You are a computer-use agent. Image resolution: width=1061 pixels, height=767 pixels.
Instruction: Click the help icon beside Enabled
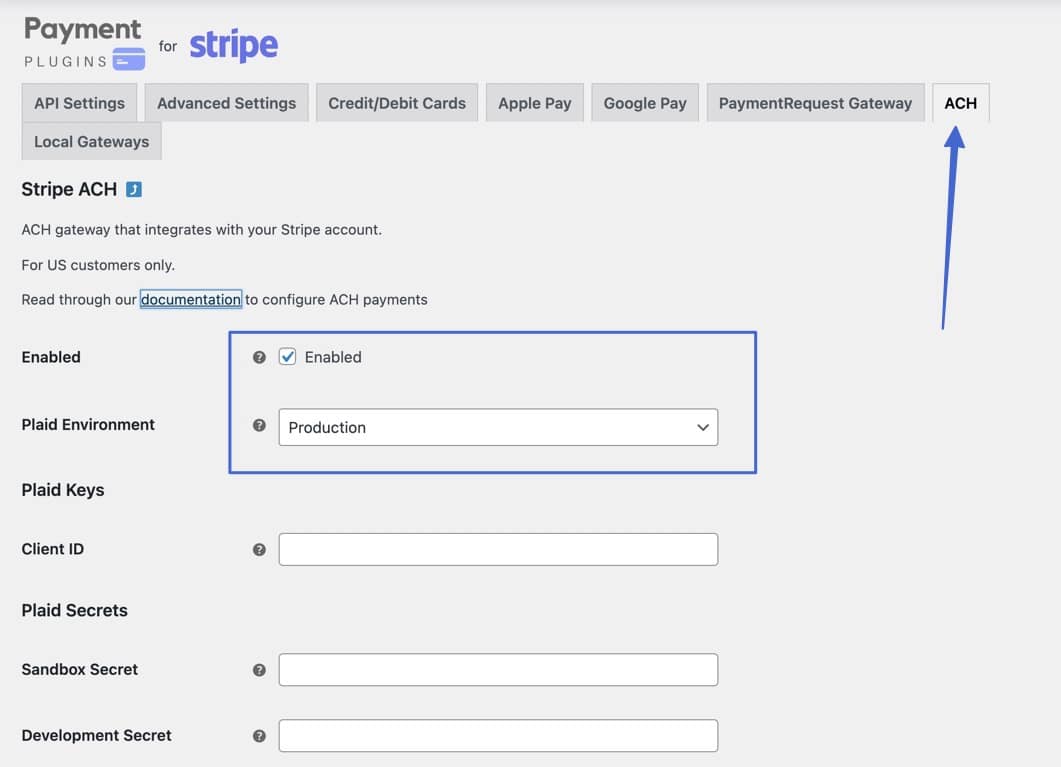point(259,357)
